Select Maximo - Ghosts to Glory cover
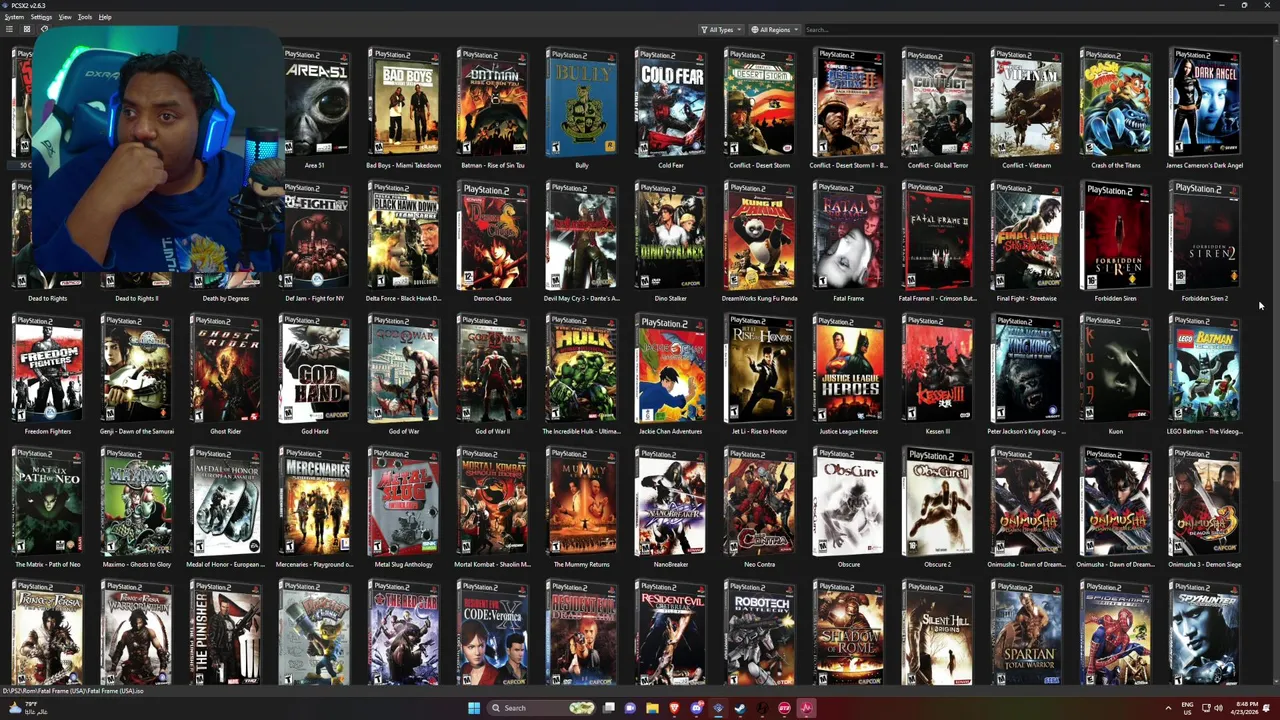Screen dimensions: 1280x720 tap(137, 502)
